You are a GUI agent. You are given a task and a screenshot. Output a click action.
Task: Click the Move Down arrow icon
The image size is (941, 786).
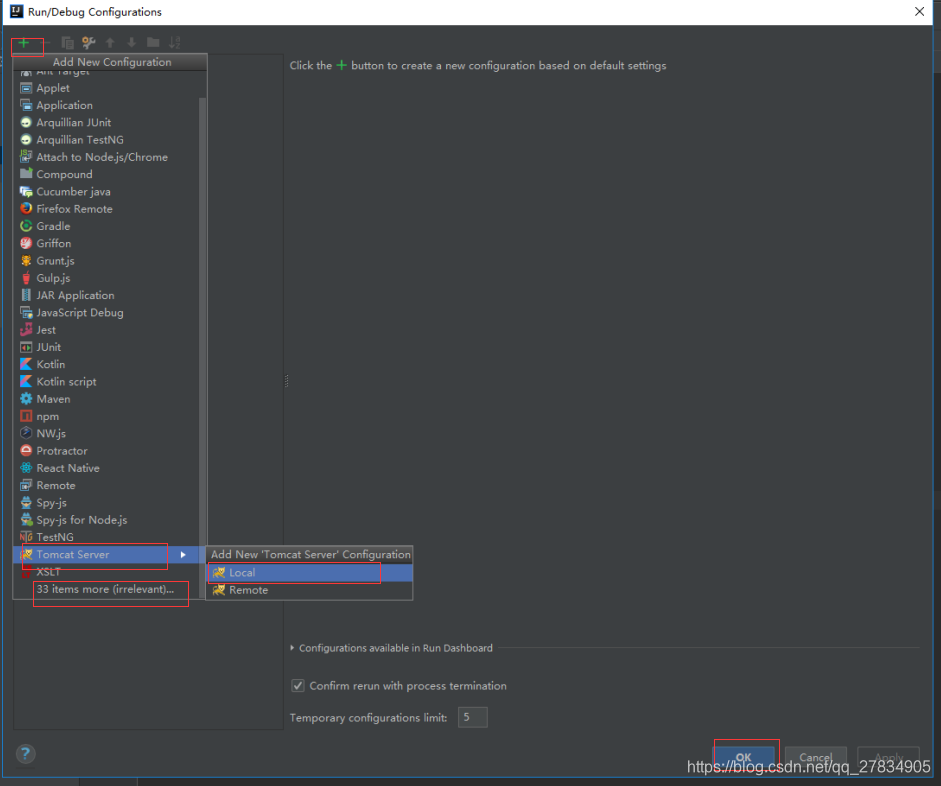point(131,43)
